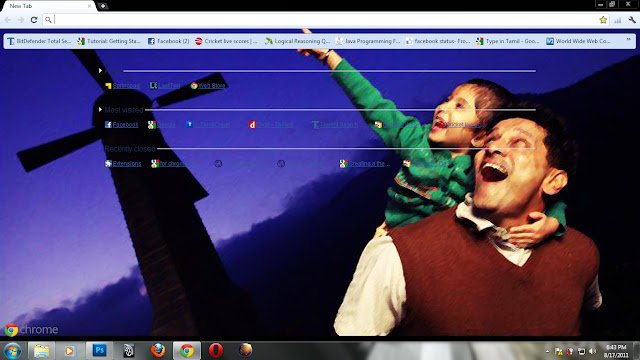Image resolution: width=640 pixels, height=360 pixels.
Task: Reload the page with the refresh icon
Action: [34, 20]
